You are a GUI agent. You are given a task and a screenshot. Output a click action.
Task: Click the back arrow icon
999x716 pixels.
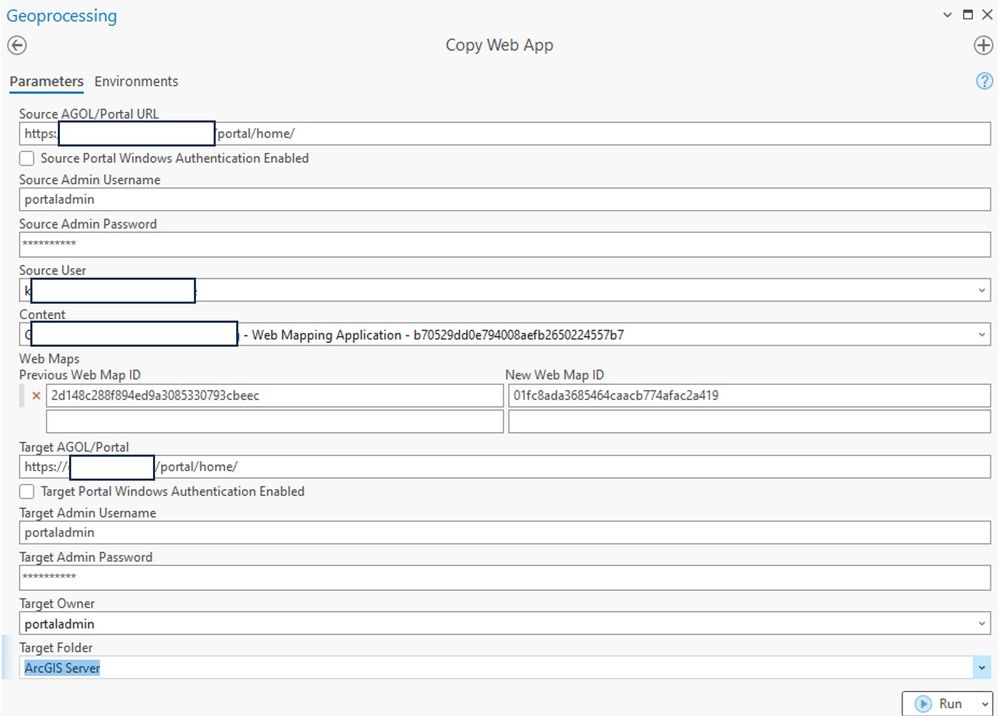(x=17, y=46)
